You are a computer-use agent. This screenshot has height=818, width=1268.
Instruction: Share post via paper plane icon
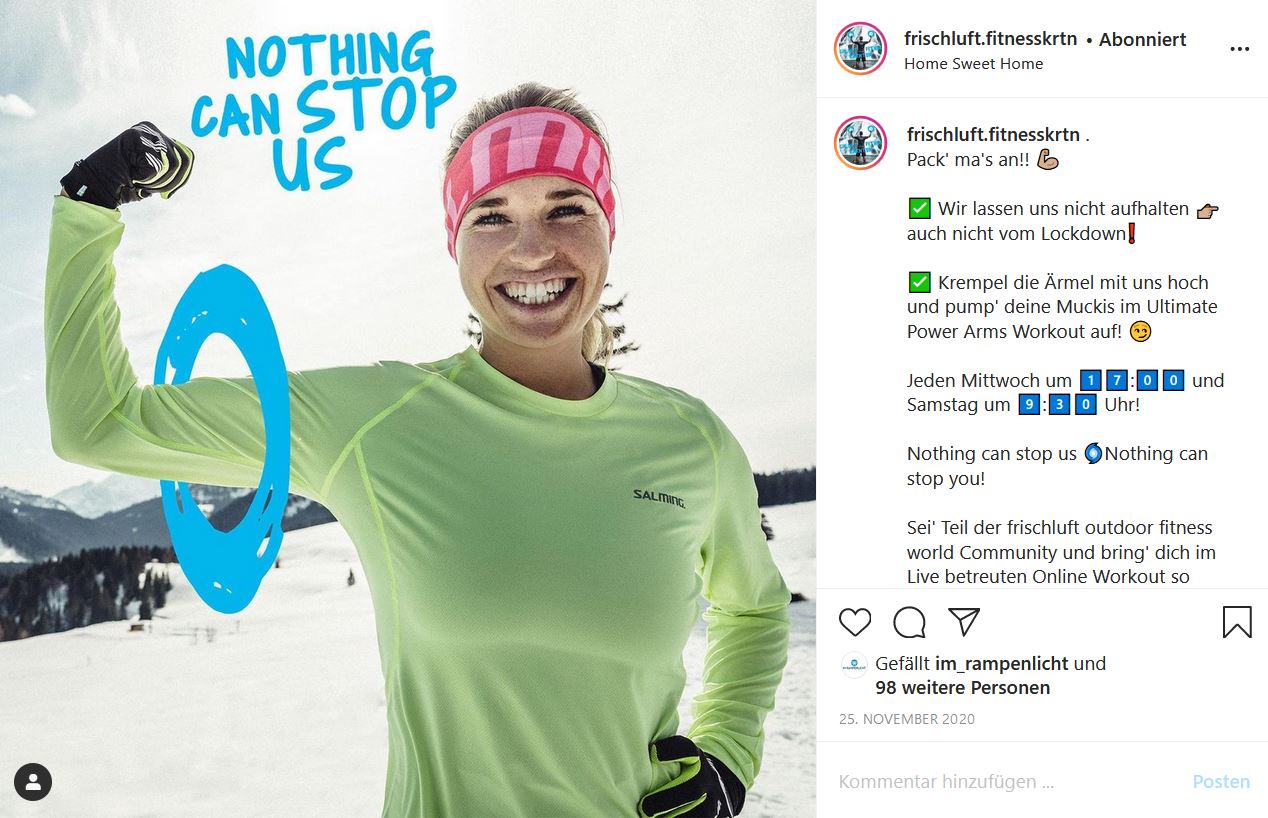pos(963,622)
